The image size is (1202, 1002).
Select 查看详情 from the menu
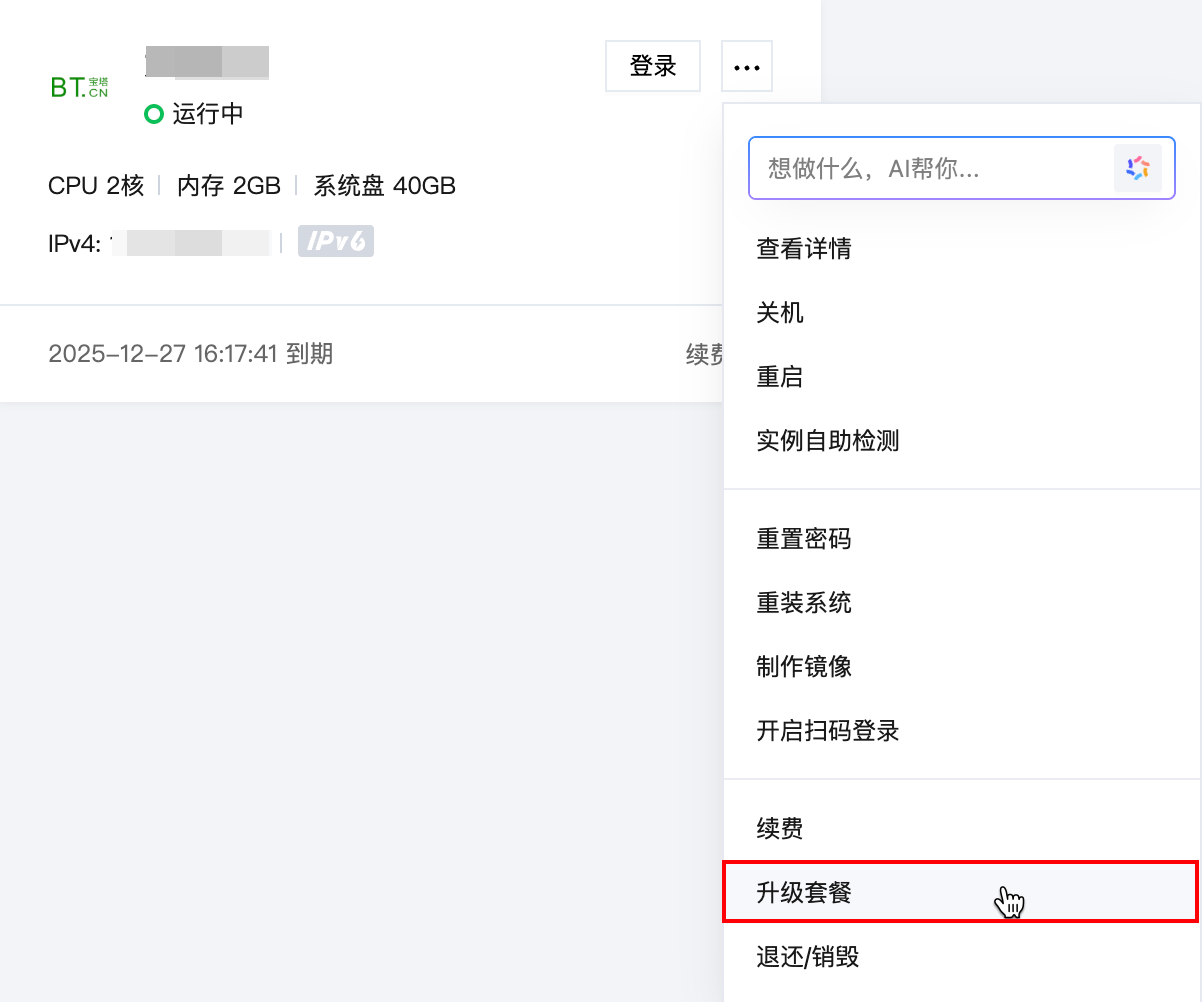(804, 249)
